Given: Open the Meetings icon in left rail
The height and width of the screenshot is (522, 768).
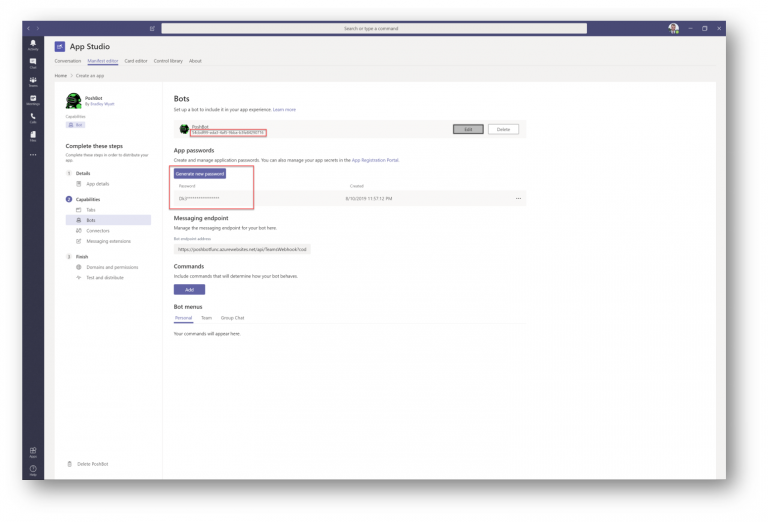Looking at the screenshot, I should point(33,100).
